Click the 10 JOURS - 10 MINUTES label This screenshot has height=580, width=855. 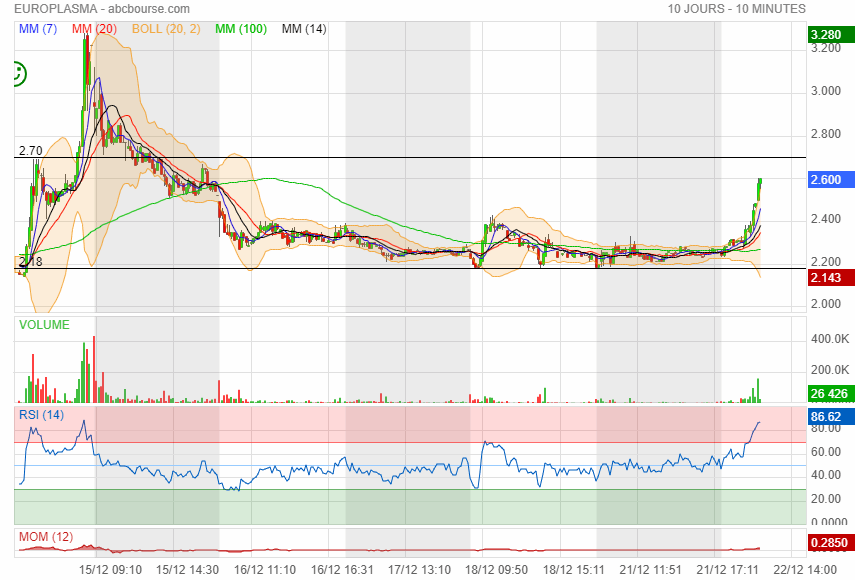coord(737,9)
